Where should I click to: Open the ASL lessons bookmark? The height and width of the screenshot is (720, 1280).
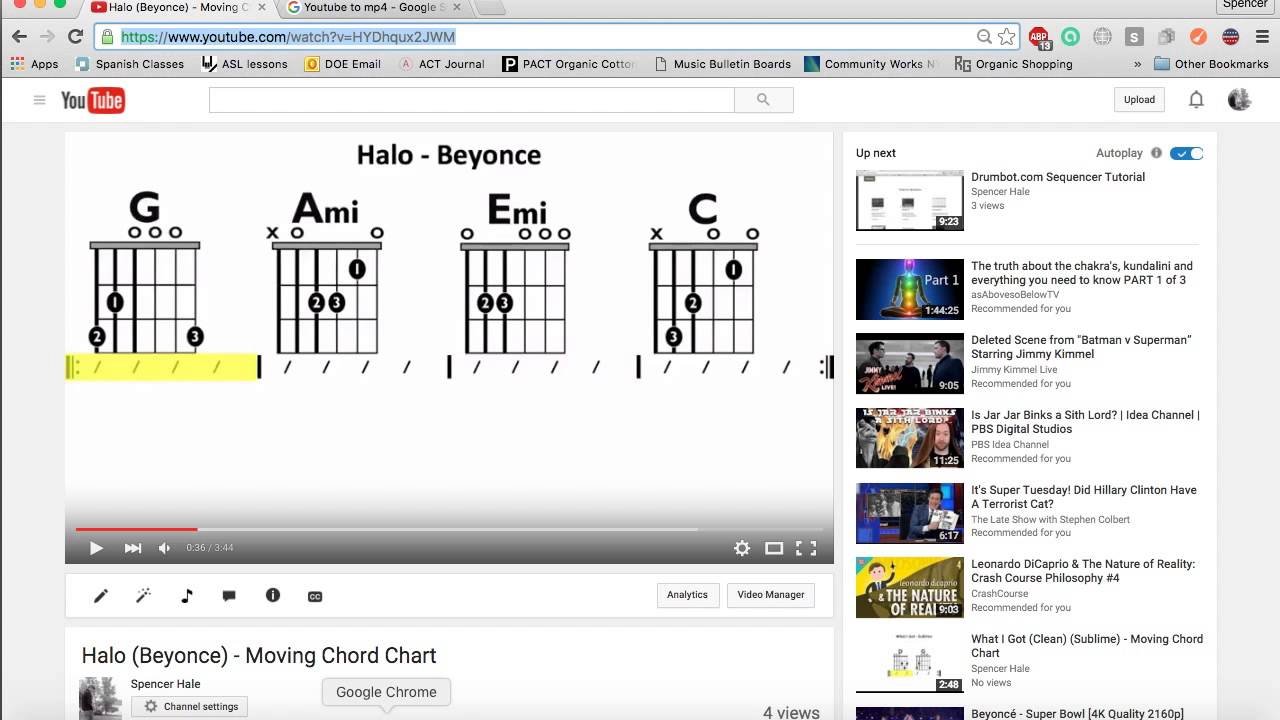pos(244,64)
